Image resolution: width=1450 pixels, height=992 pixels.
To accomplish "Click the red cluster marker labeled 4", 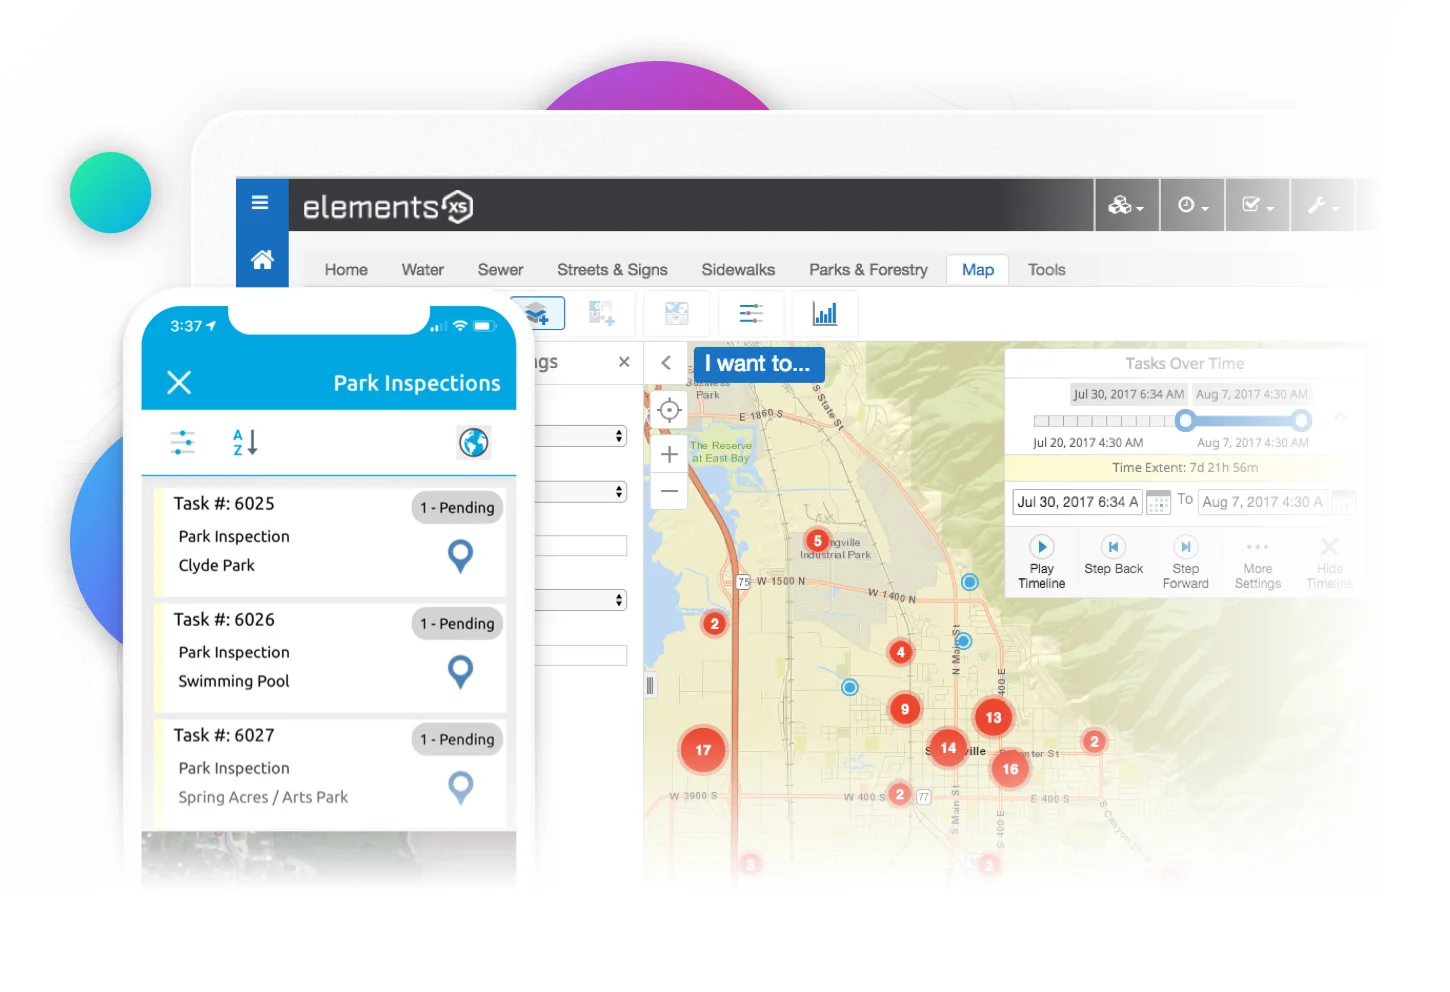I will [901, 652].
